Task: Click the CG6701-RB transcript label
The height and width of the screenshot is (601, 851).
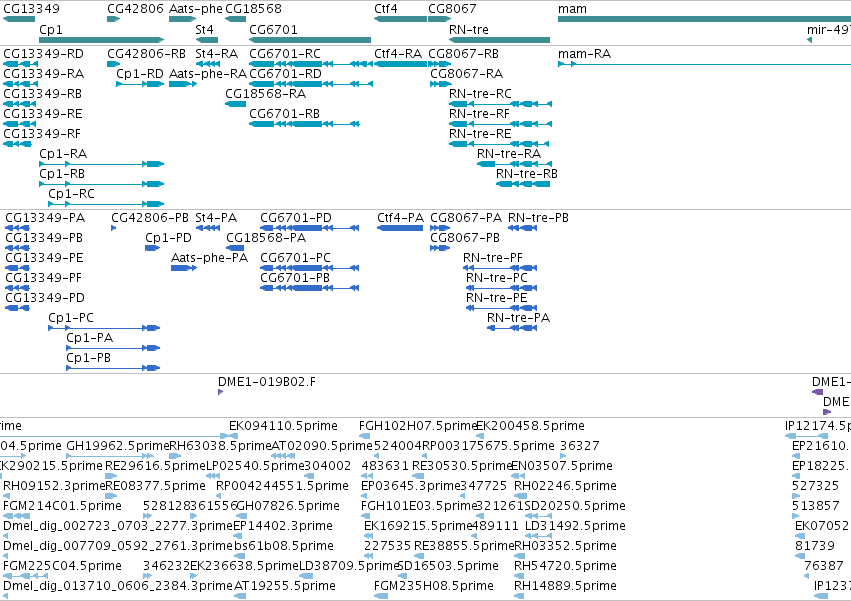Action: (284, 113)
